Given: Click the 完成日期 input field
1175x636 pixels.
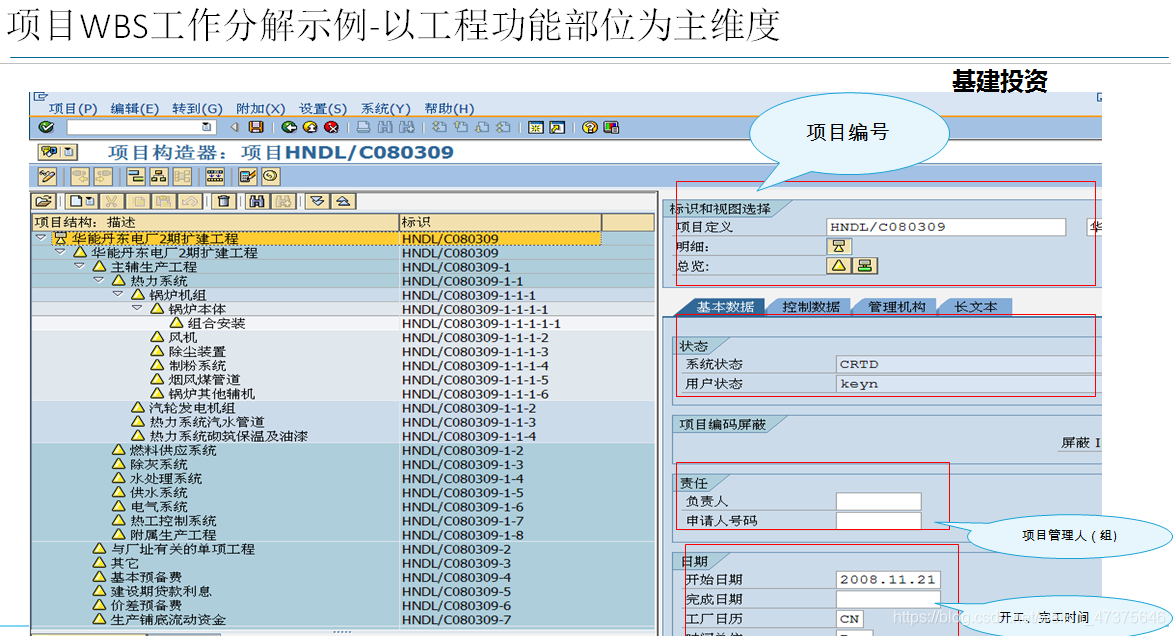Looking at the screenshot, I should coord(888,599).
